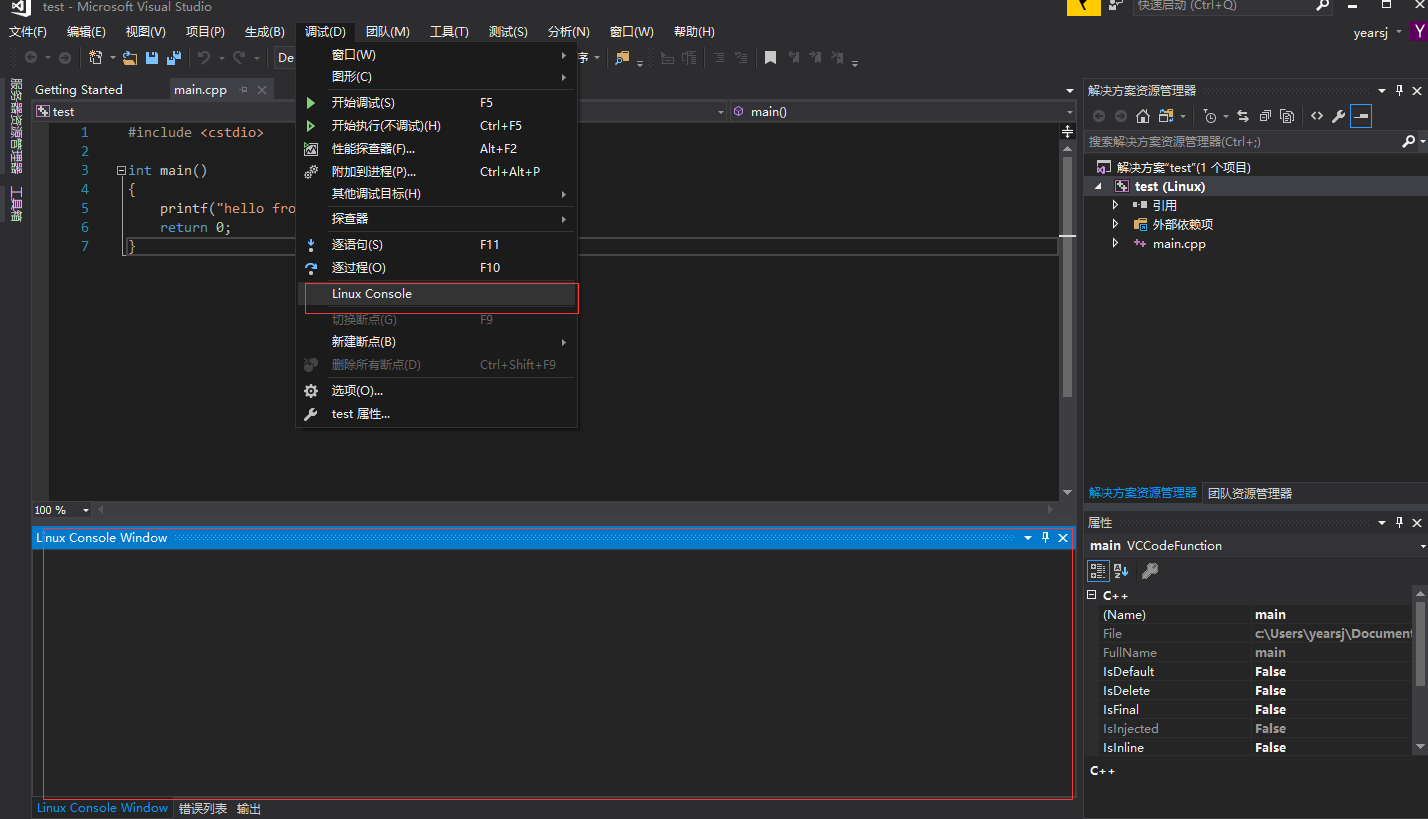Expand the 引用 node in Solution Explorer
1428x819 pixels.
[x=1116, y=205]
